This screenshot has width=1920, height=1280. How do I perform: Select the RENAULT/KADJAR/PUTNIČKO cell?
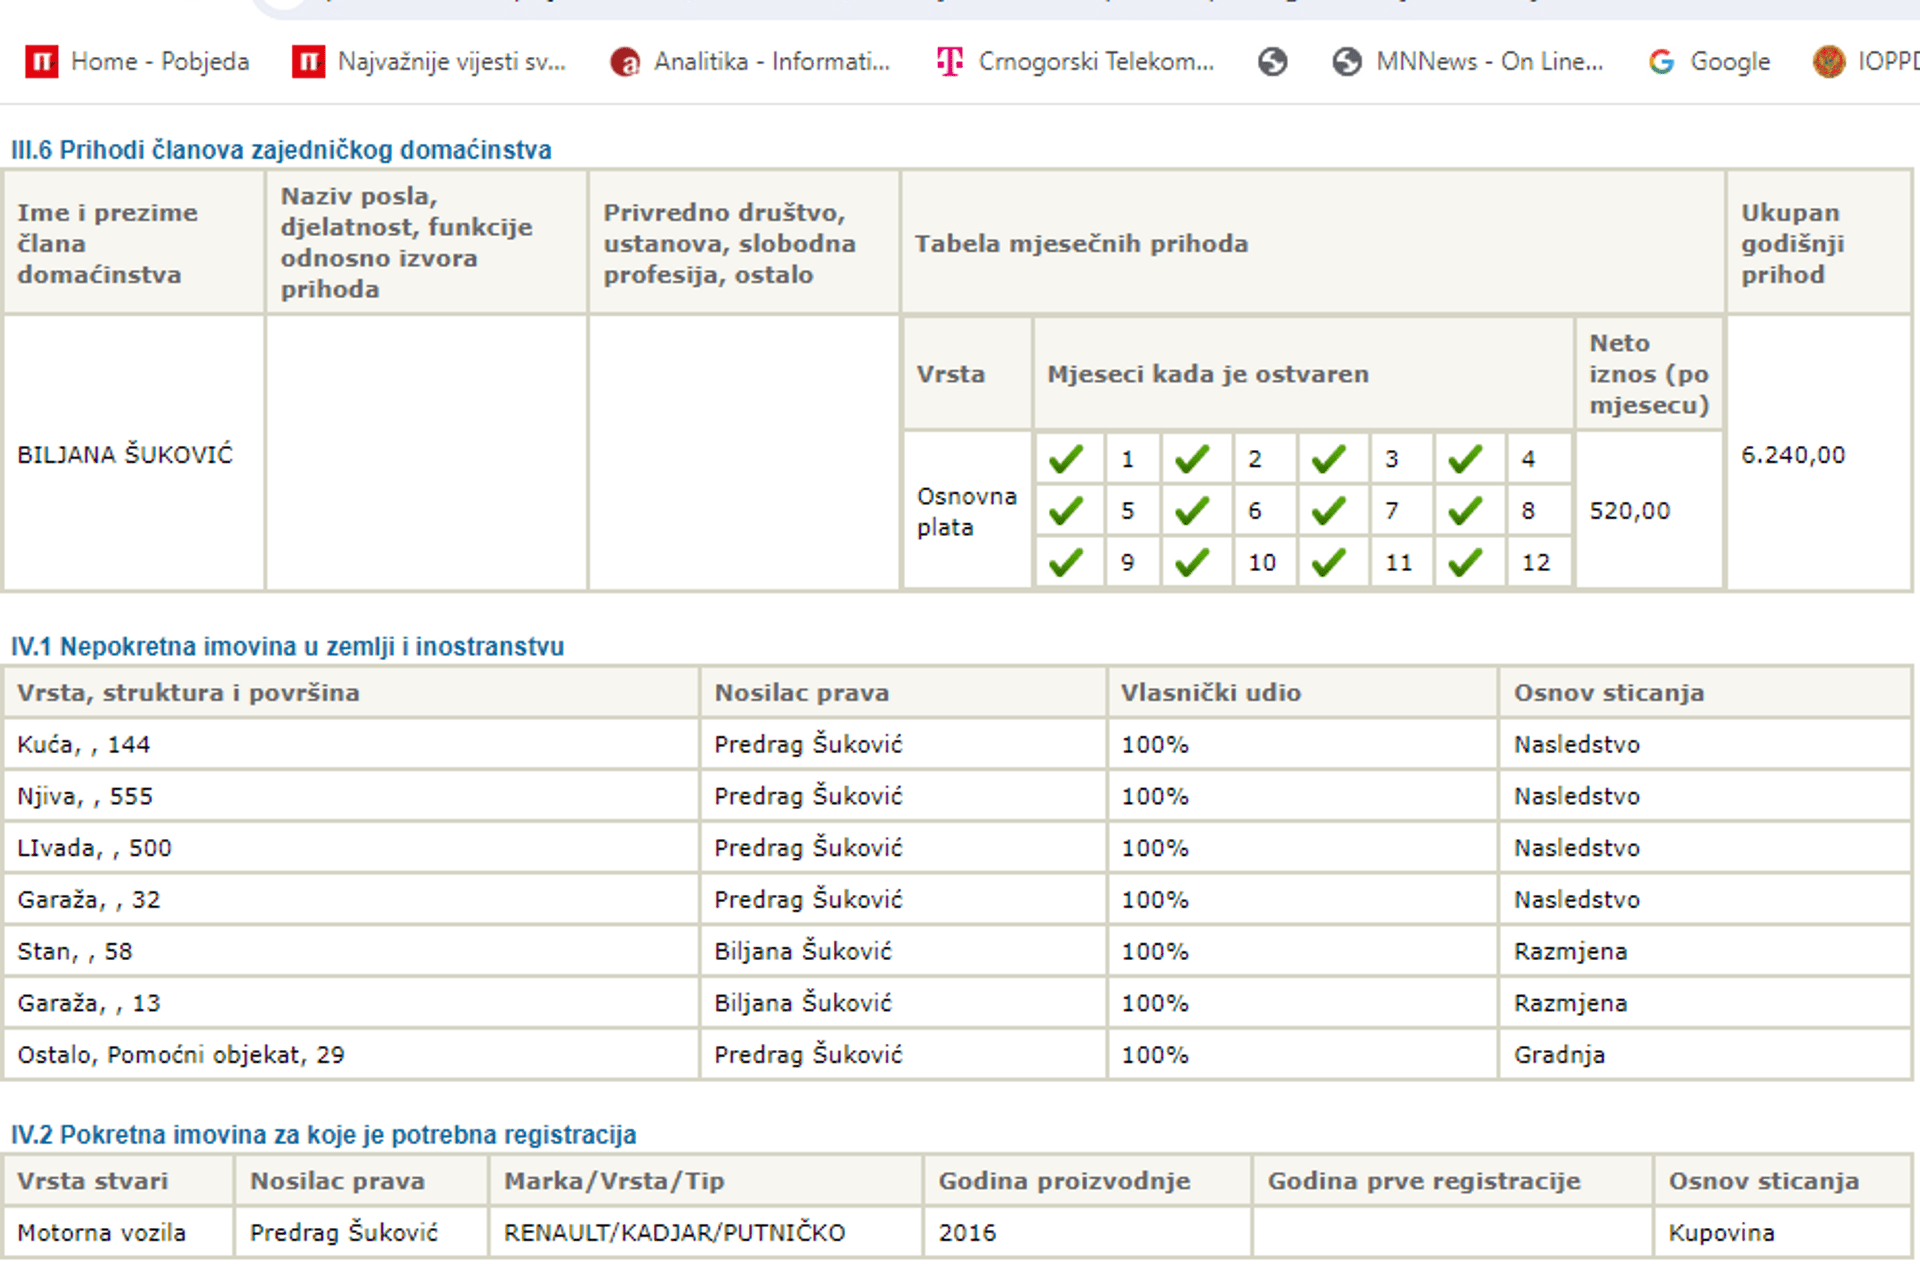coord(674,1233)
